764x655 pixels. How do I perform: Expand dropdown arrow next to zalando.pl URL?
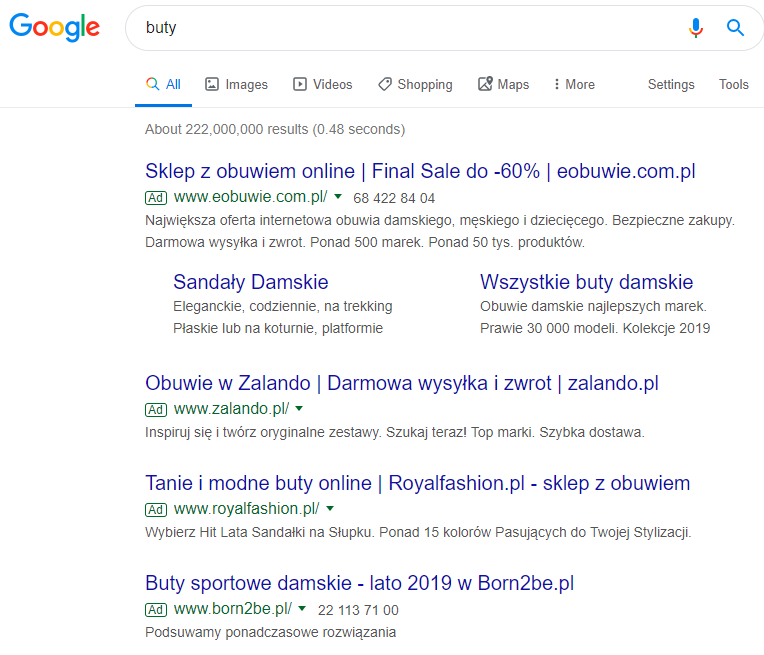point(299,408)
